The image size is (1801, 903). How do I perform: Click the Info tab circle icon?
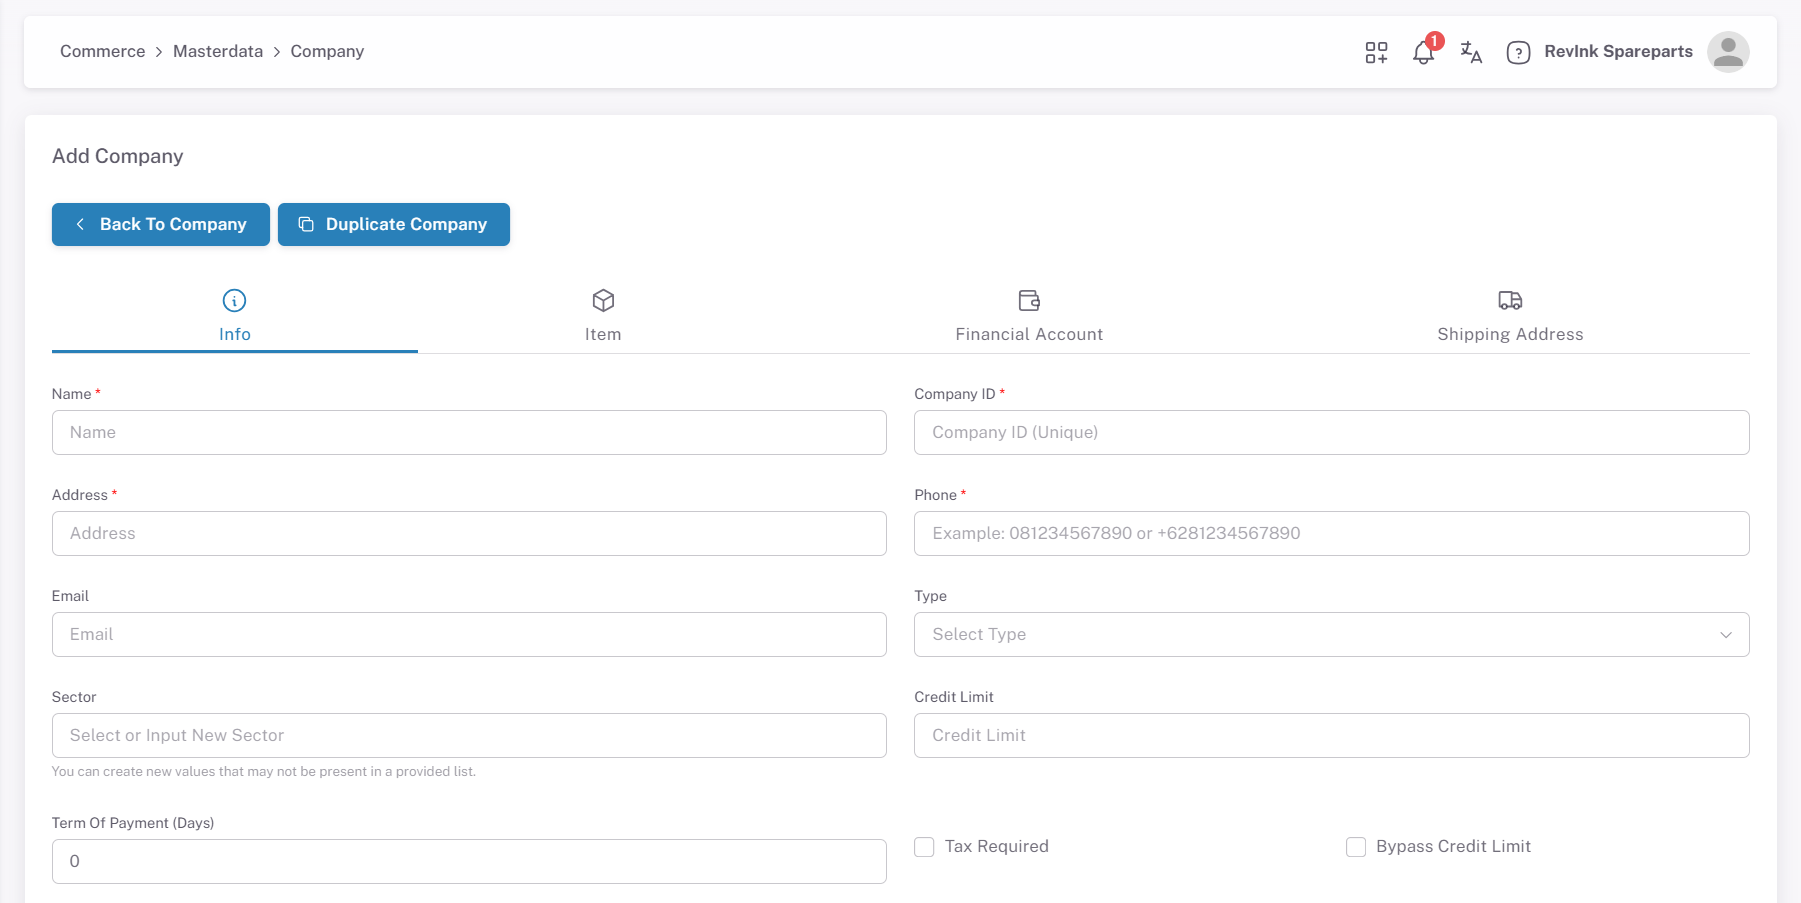pyautogui.click(x=234, y=300)
